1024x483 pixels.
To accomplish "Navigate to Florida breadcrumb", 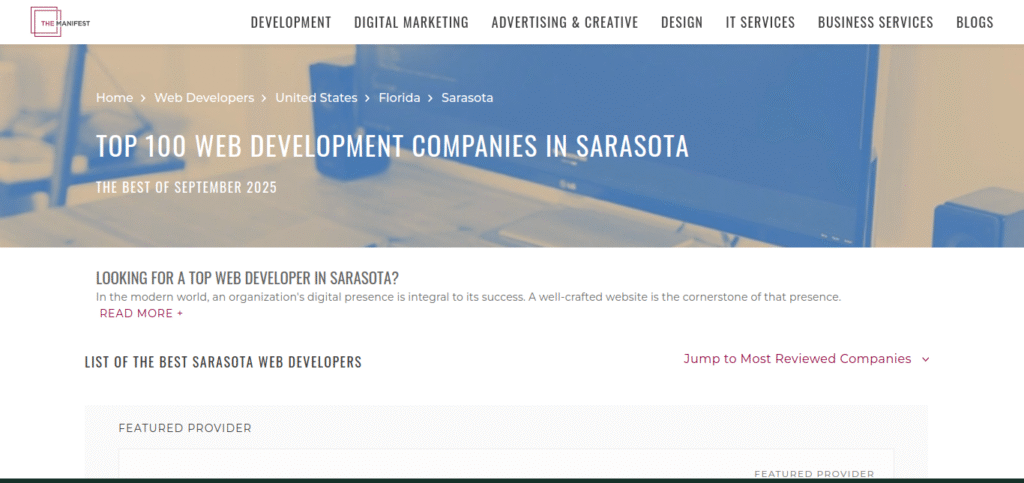I will coord(400,98).
